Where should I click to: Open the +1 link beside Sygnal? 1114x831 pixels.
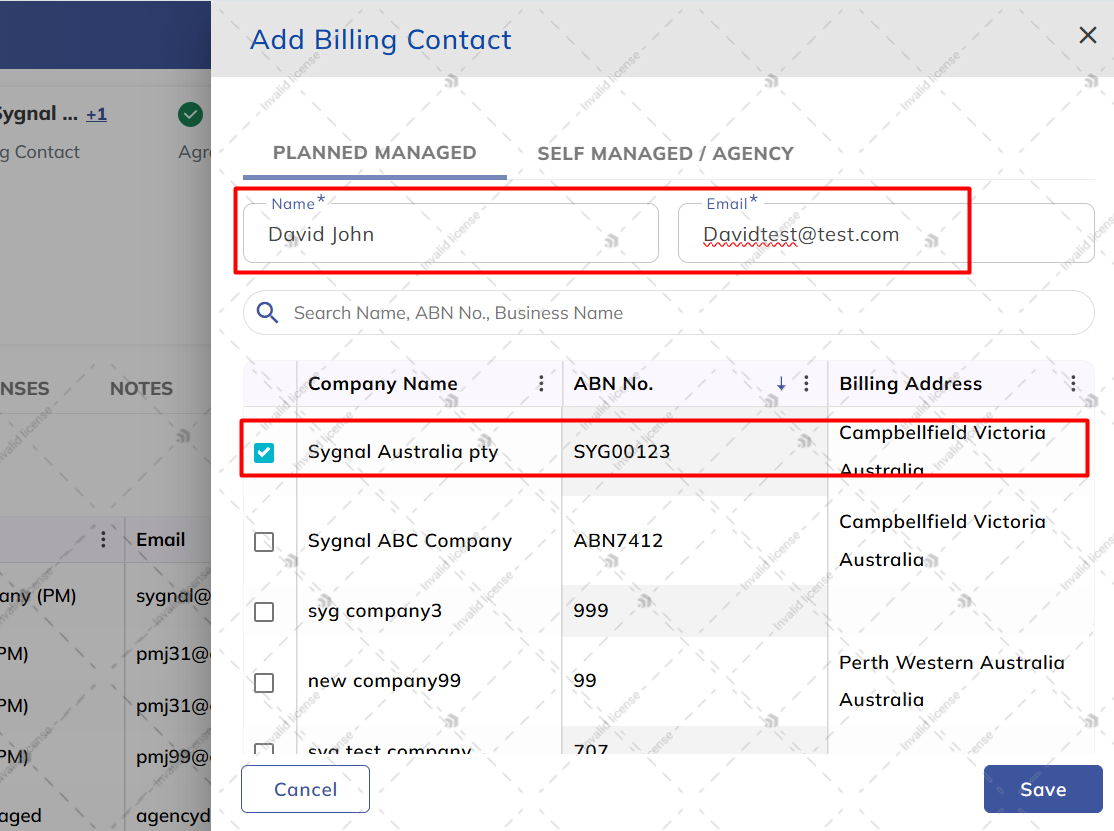pos(97,114)
